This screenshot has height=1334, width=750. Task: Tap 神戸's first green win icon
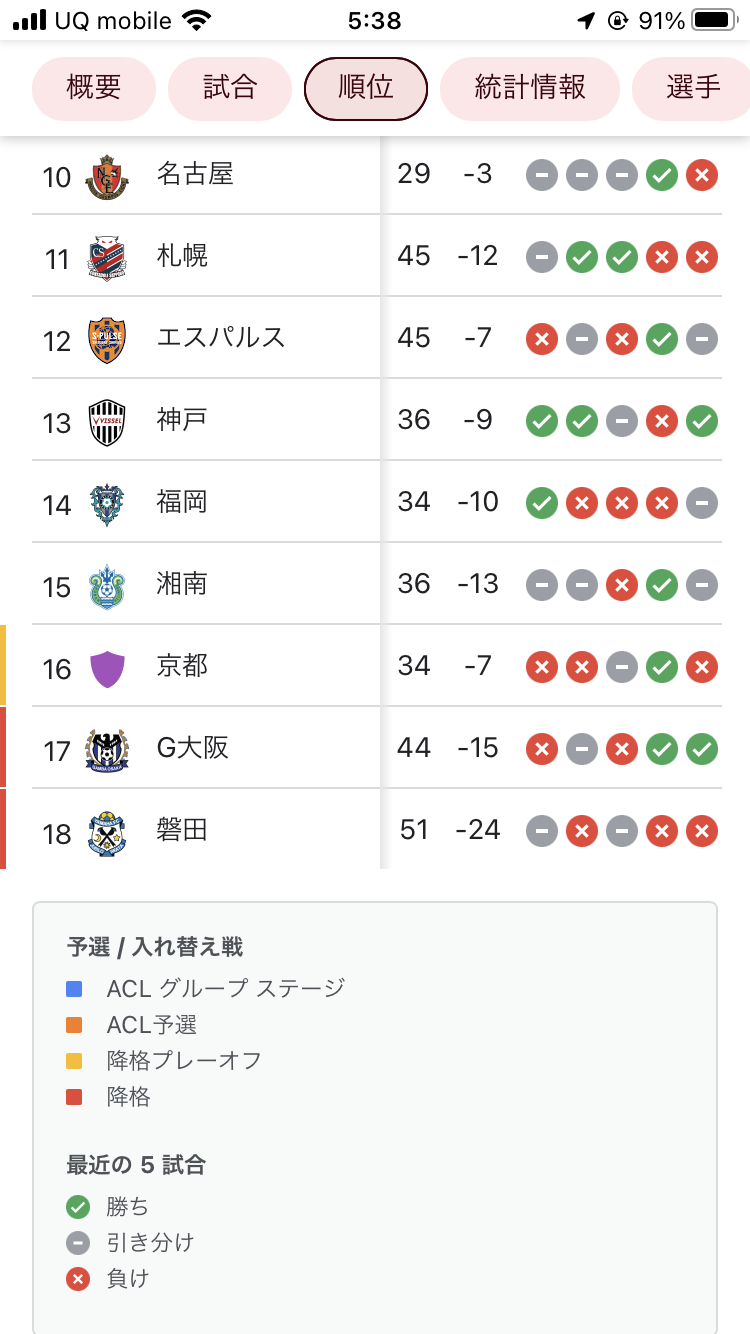tap(542, 421)
